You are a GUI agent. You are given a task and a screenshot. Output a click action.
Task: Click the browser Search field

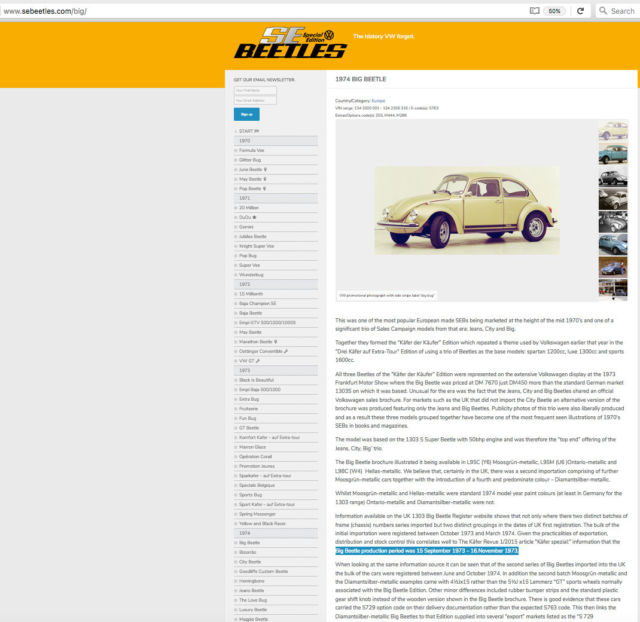click(614, 10)
